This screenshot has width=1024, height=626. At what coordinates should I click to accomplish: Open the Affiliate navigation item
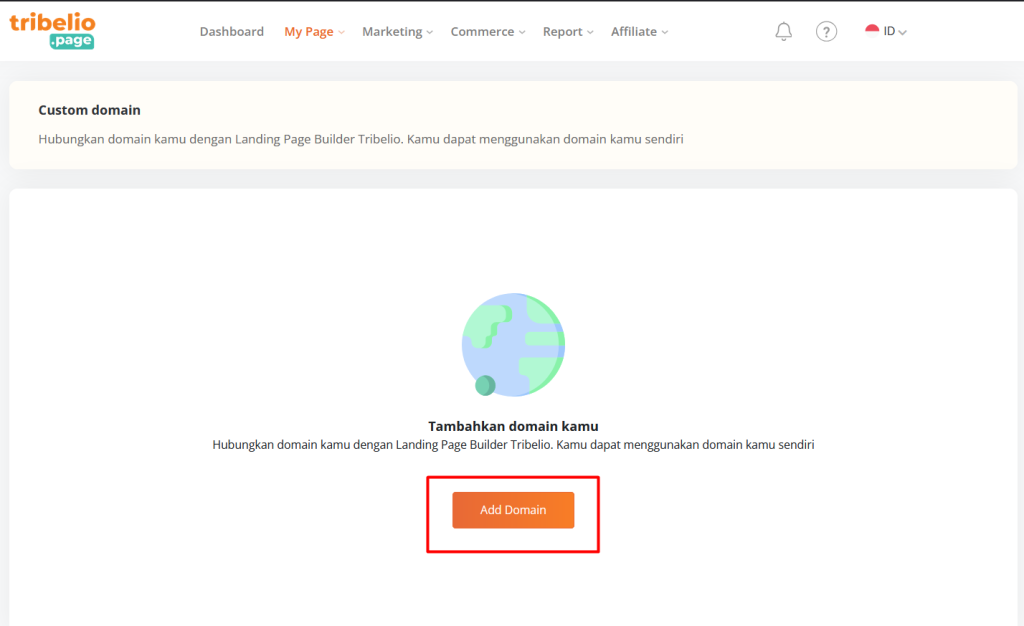(x=633, y=31)
